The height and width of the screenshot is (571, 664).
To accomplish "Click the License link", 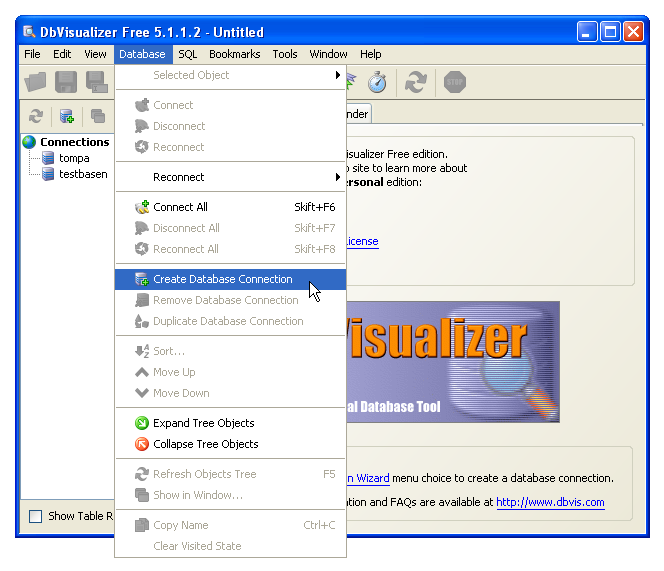I will pyautogui.click(x=362, y=241).
